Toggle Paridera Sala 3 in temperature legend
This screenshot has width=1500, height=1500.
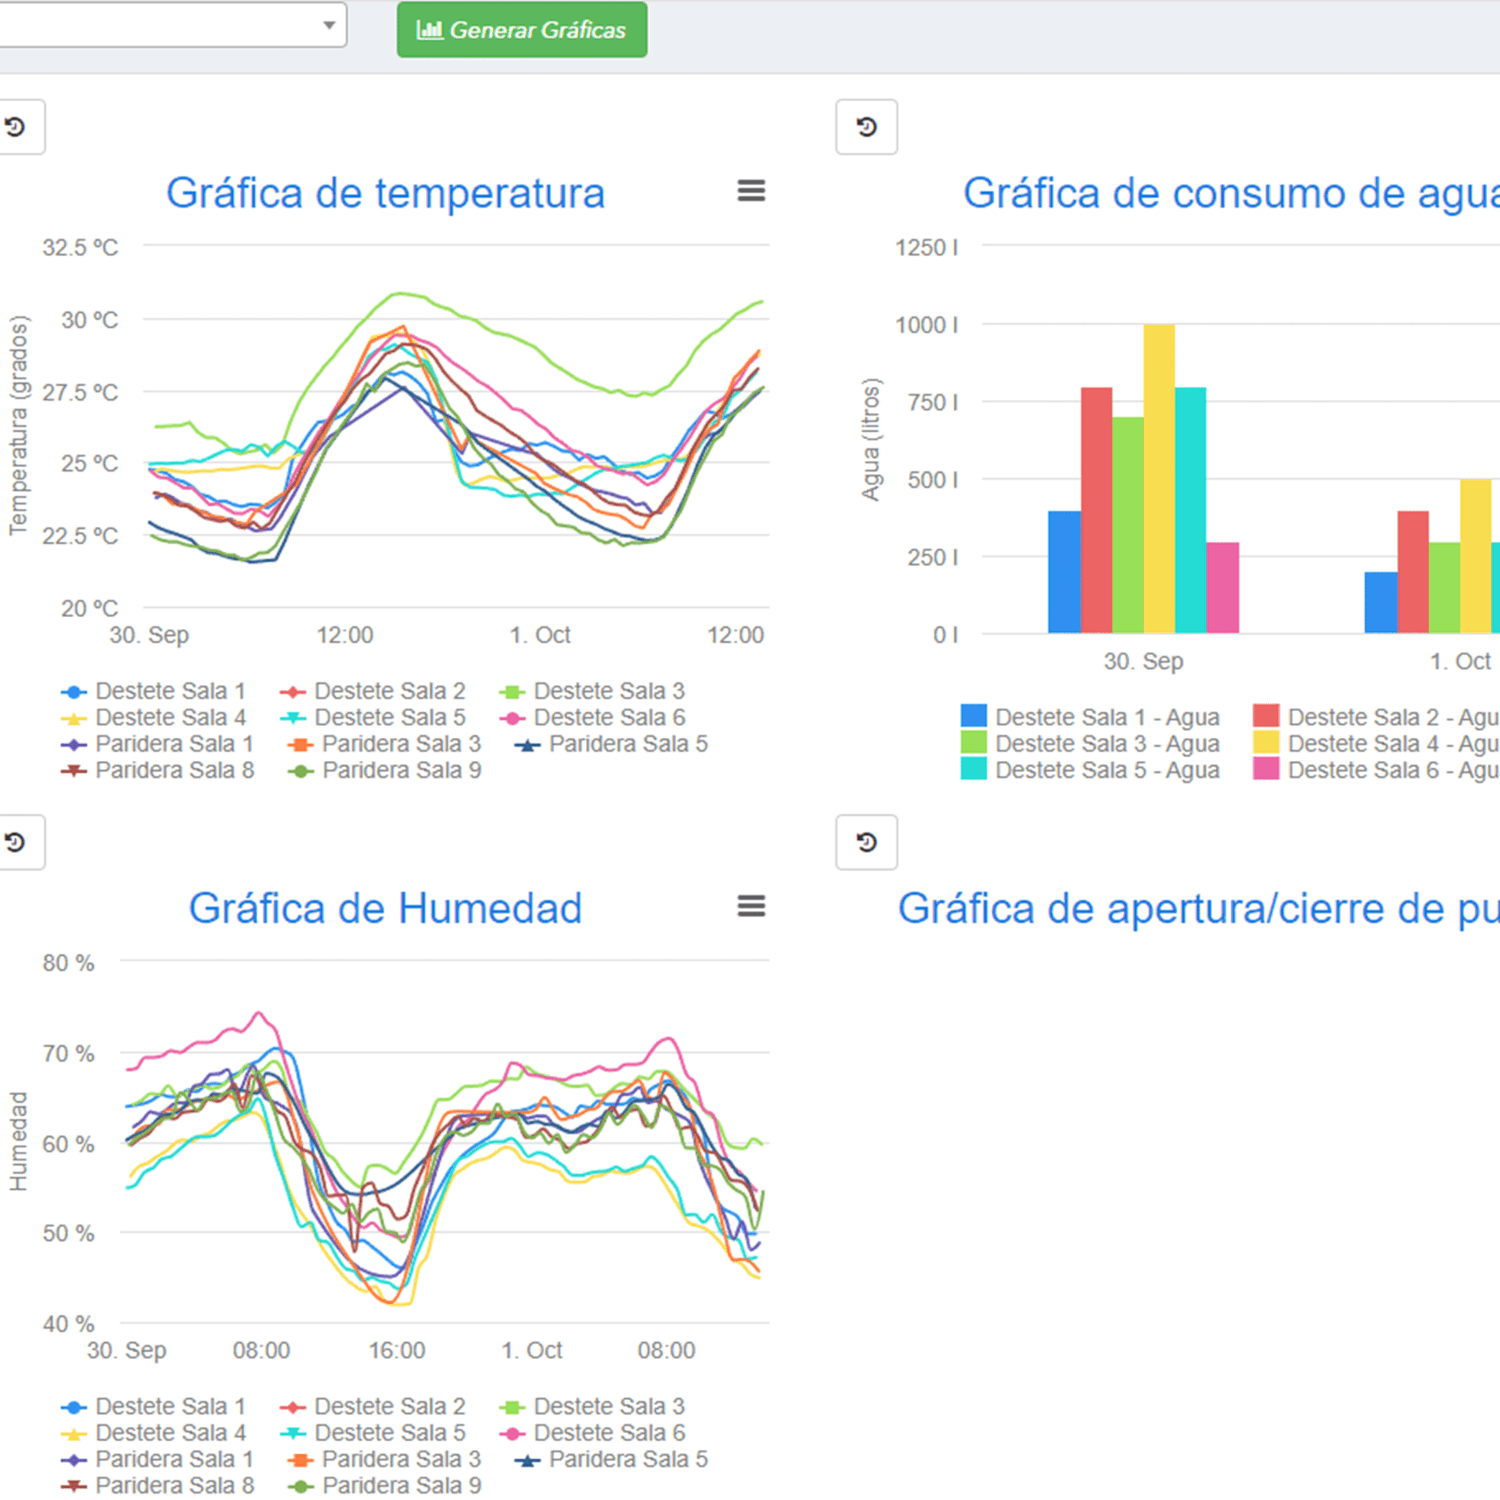point(384,744)
